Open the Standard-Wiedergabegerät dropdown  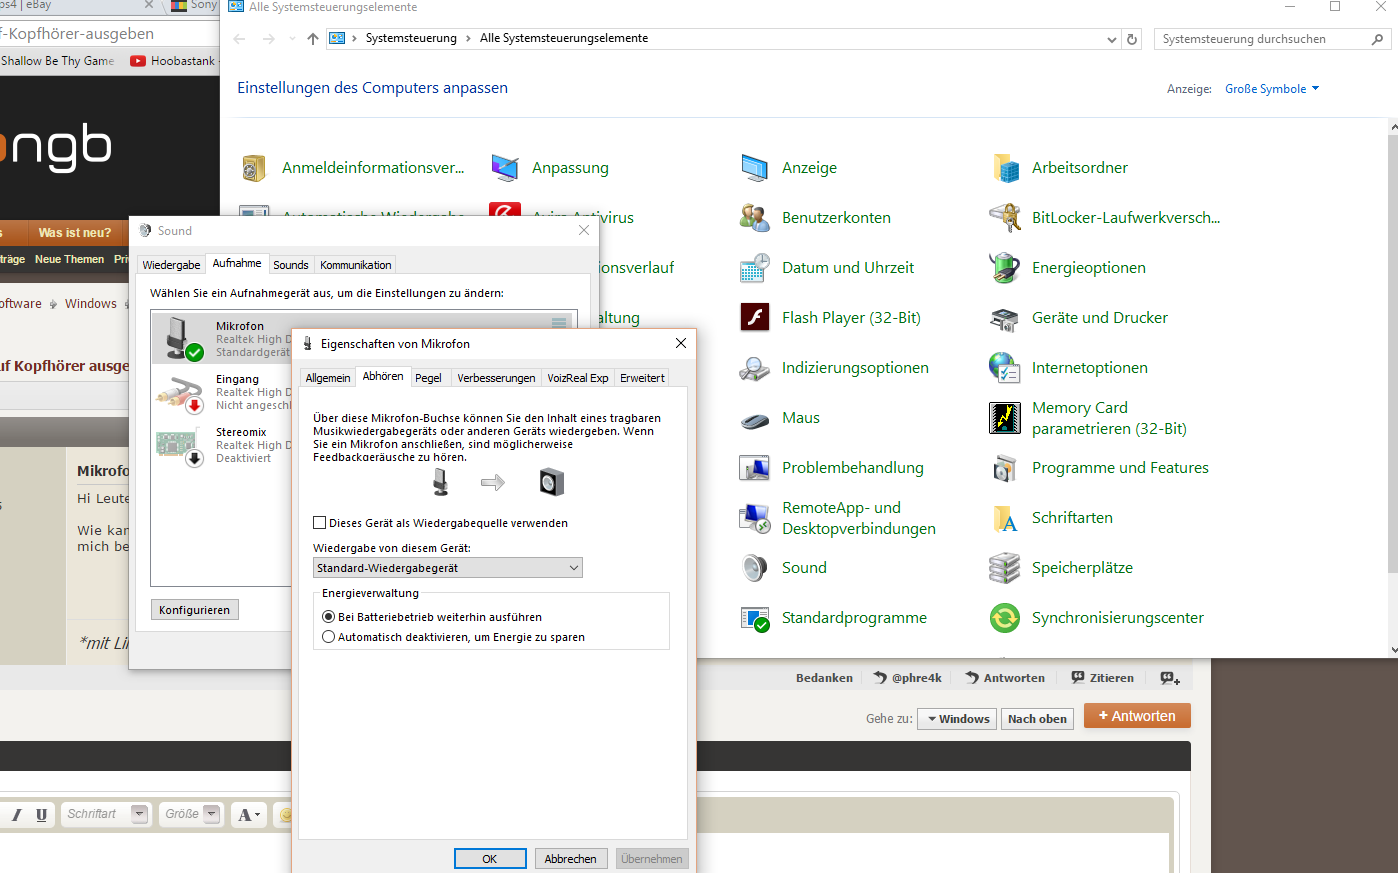(447, 568)
